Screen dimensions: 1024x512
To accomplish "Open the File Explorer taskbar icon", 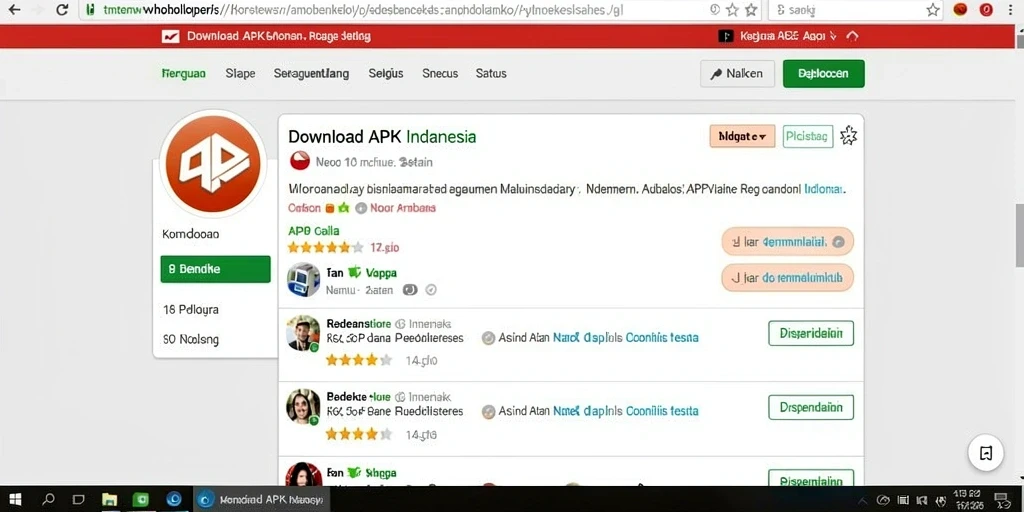I will [110, 500].
